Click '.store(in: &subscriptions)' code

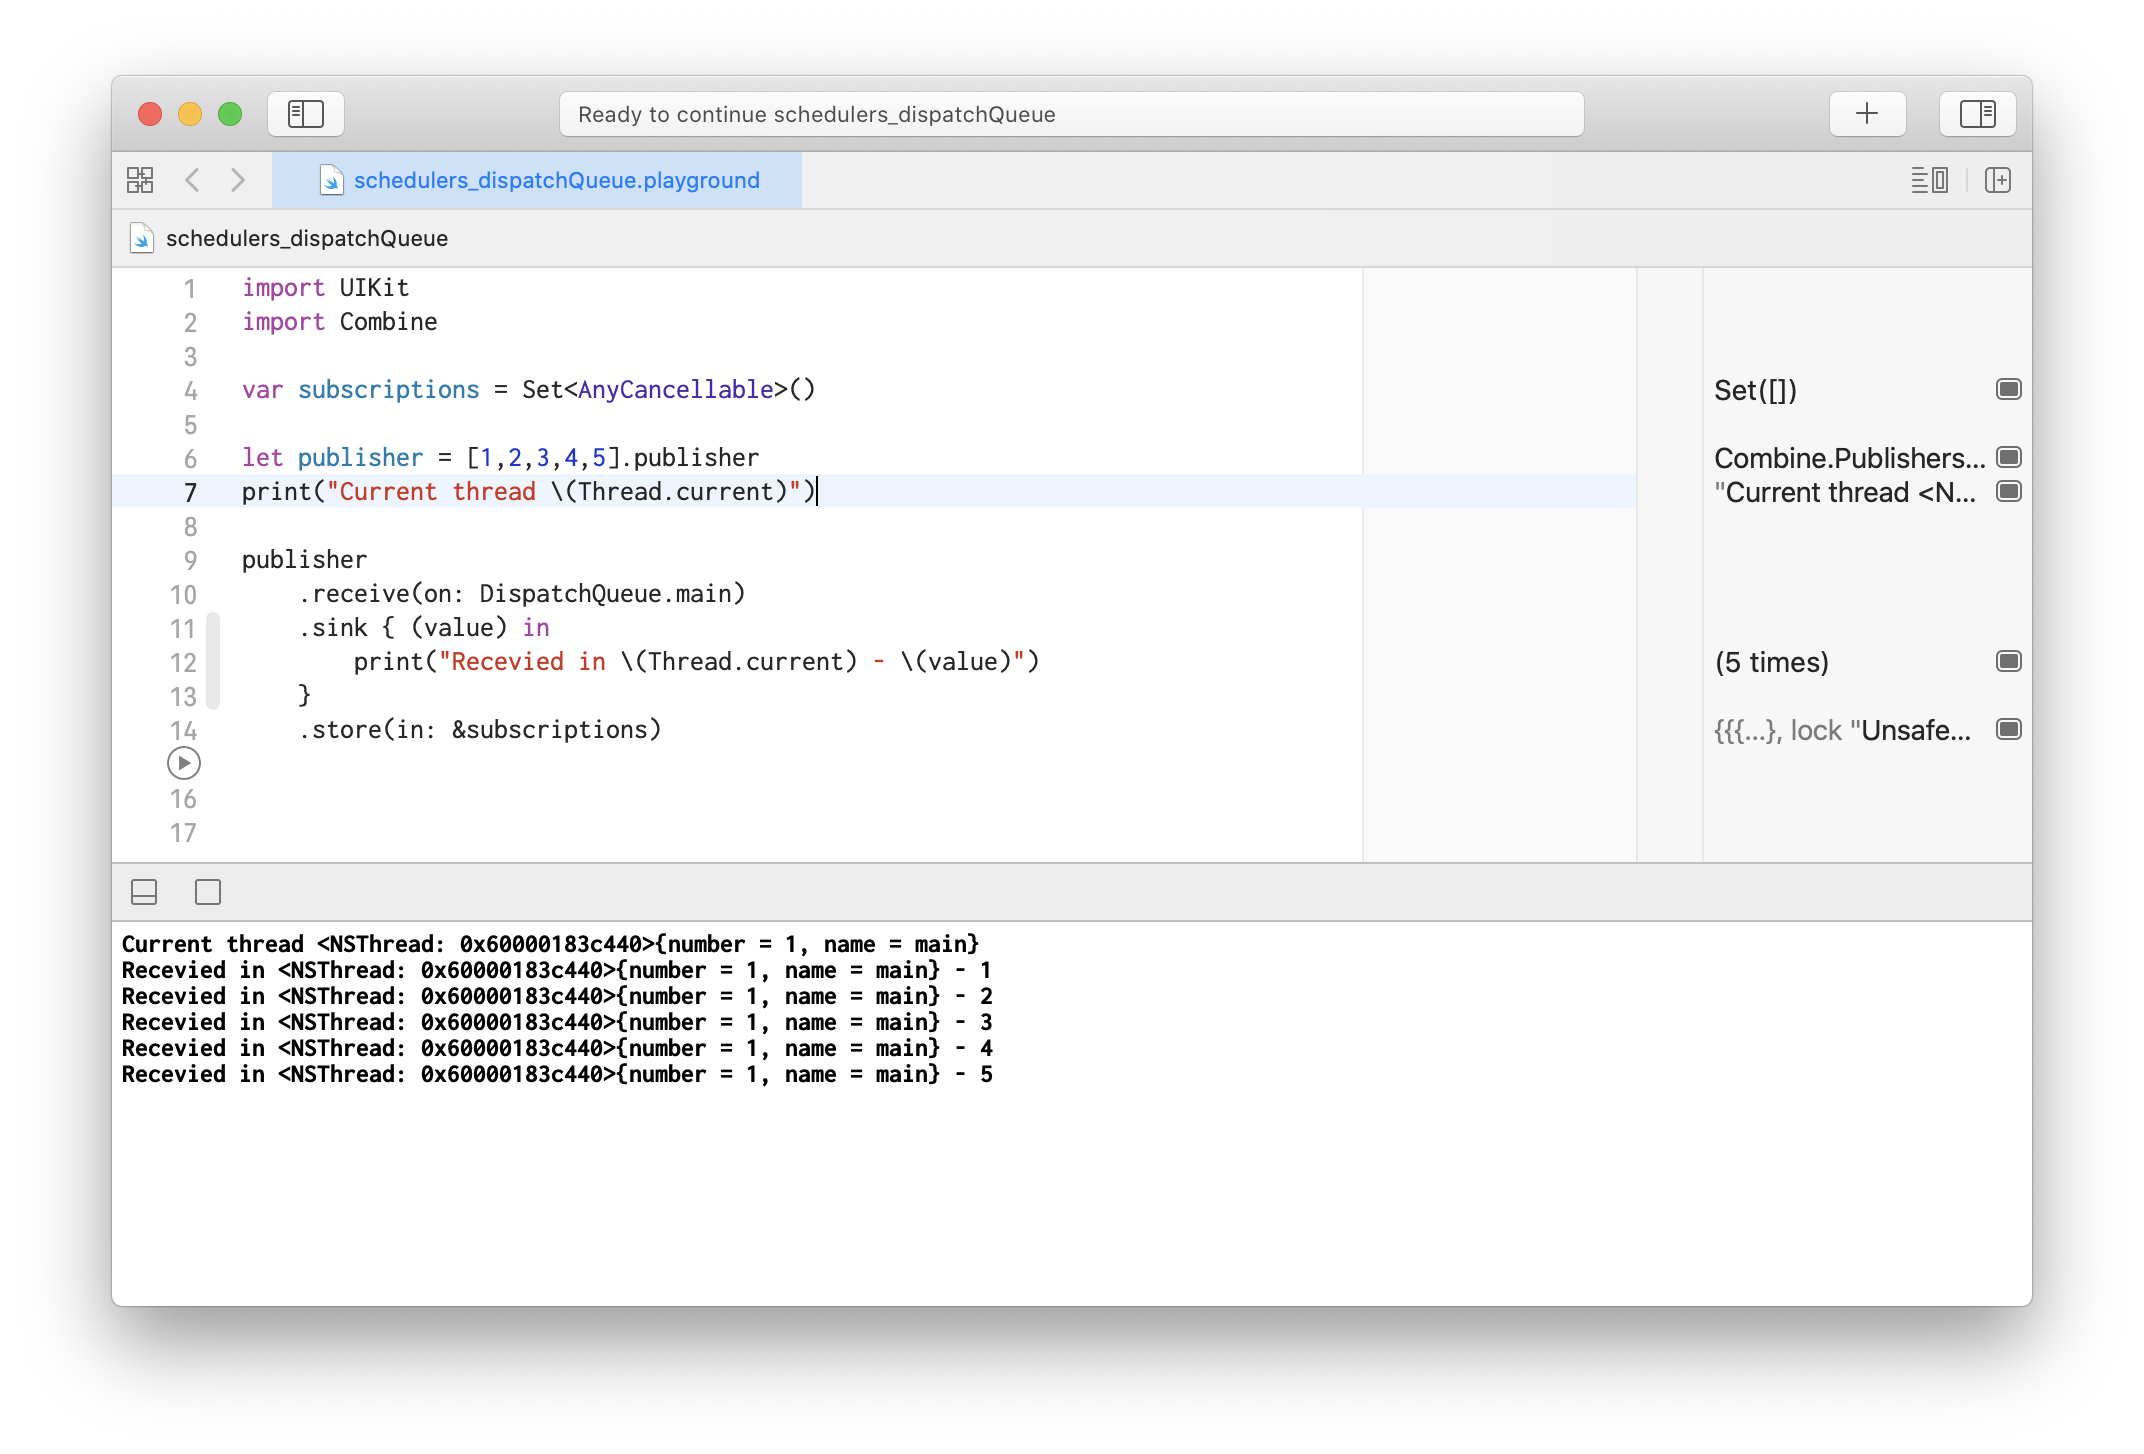tap(480, 730)
